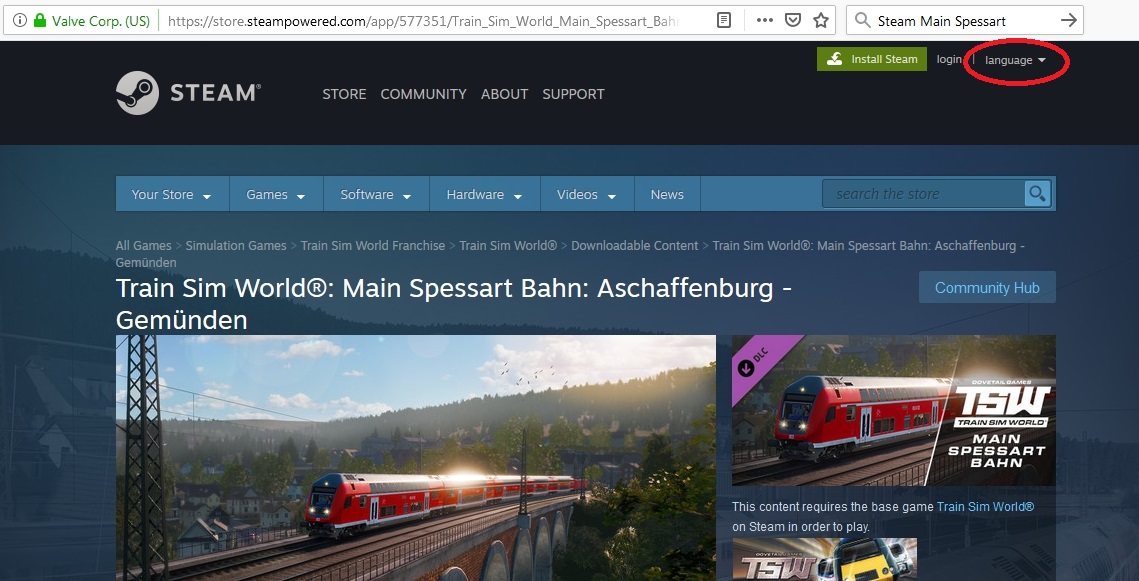Open the language dropdown
Screen dimensions: 1139x581
[1015, 60]
